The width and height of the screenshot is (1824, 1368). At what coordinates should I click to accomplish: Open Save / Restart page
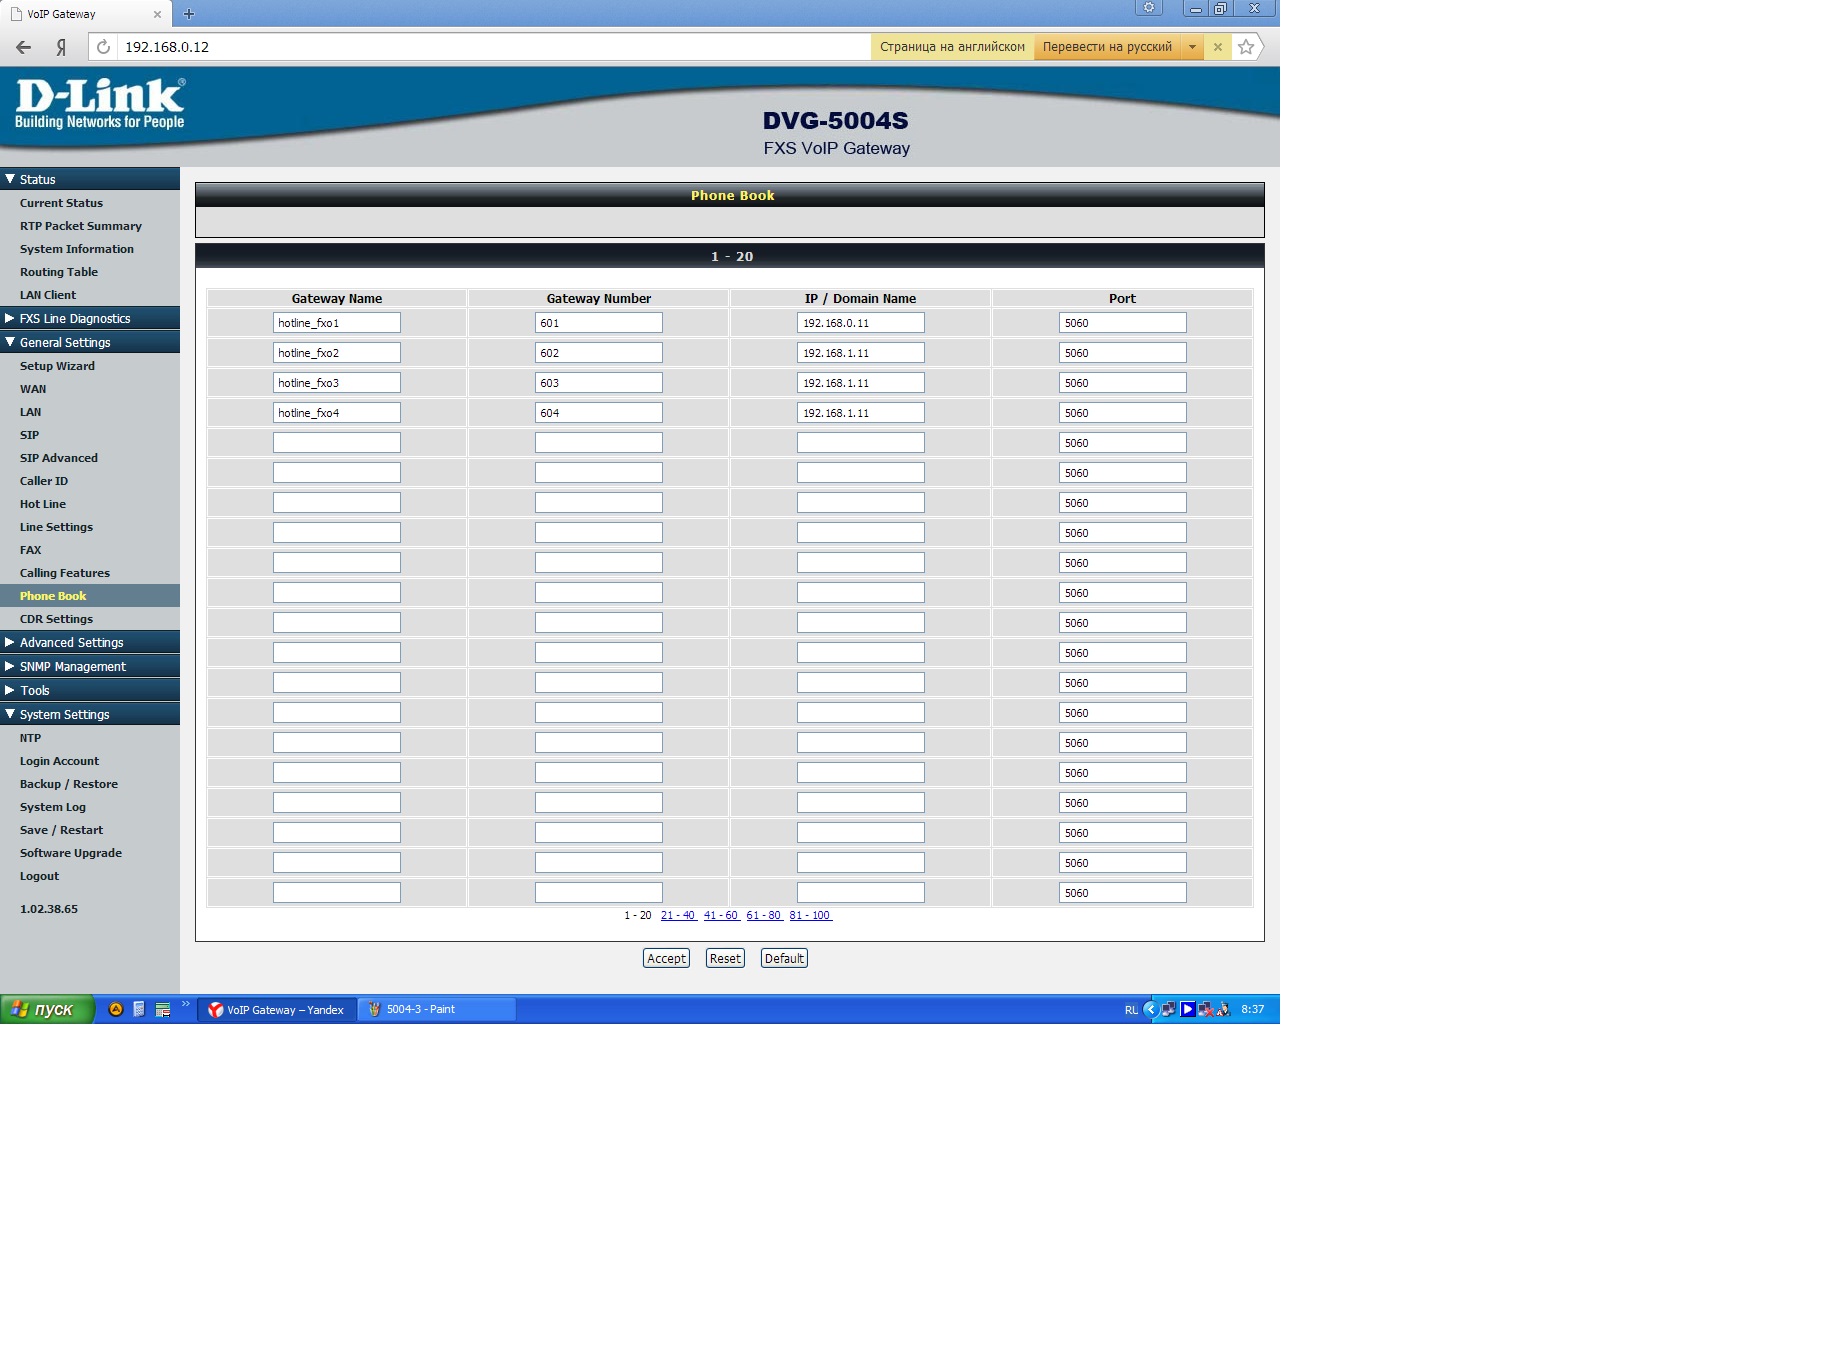(x=61, y=830)
